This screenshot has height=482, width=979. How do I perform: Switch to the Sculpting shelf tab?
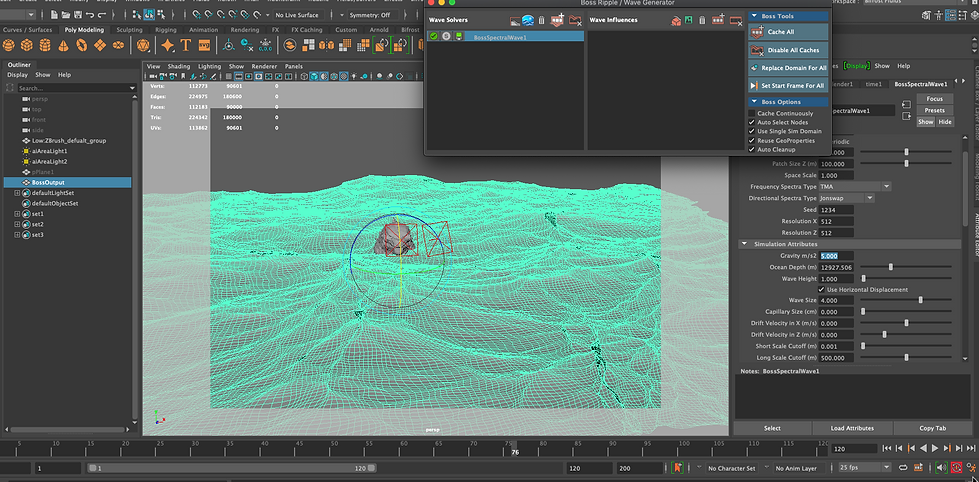click(x=129, y=29)
